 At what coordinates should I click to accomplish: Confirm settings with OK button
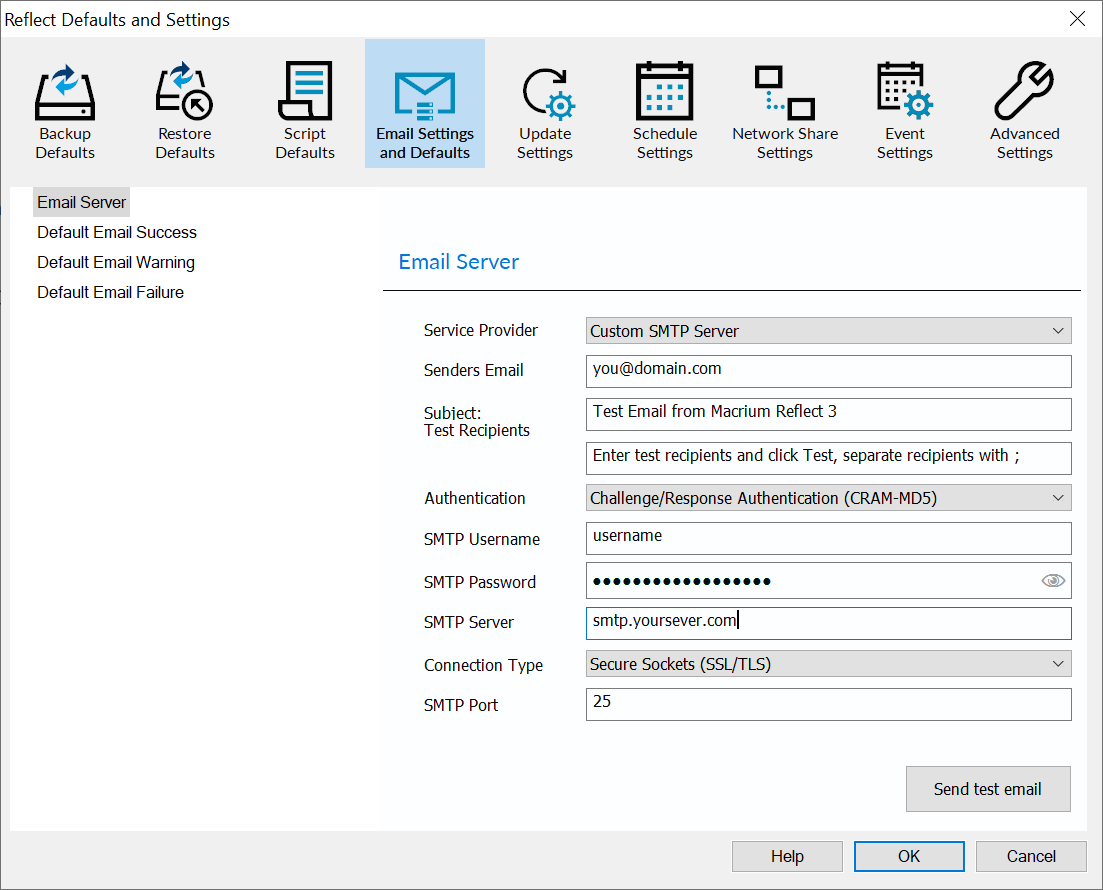click(x=909, y=856)
